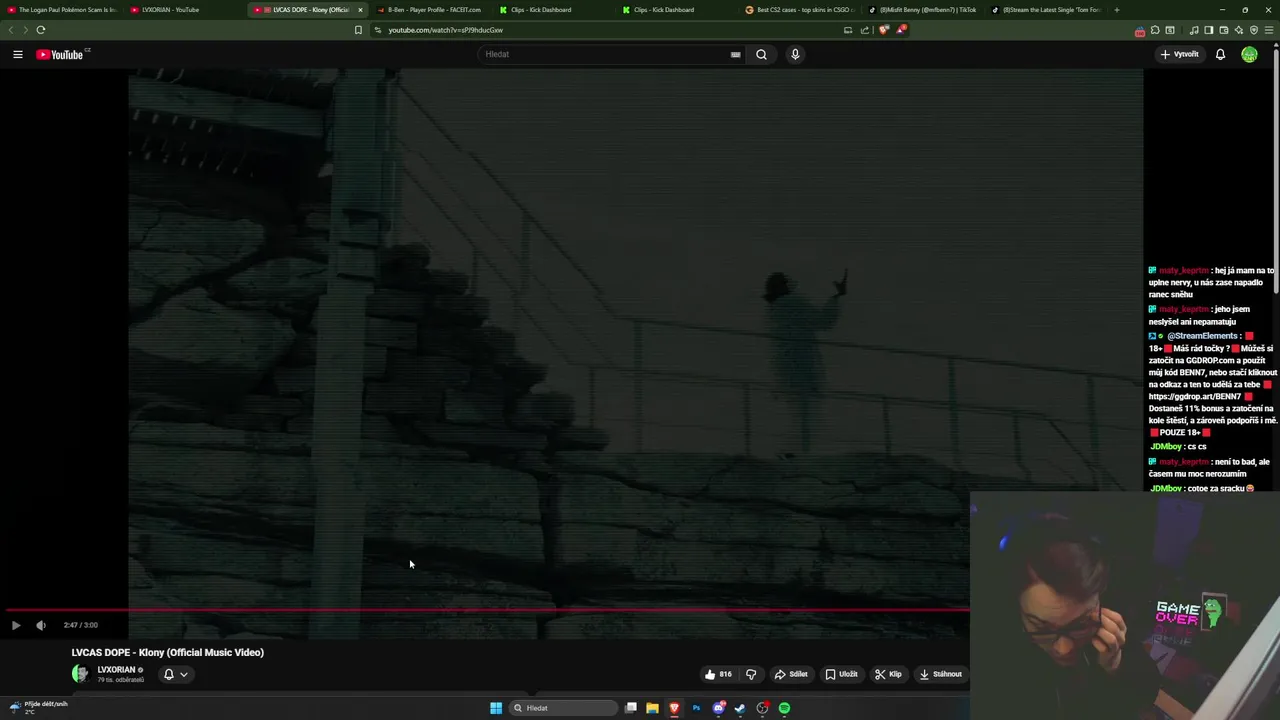
Task: Open Photoshop from the taskbar
Action: click(696, 708)
